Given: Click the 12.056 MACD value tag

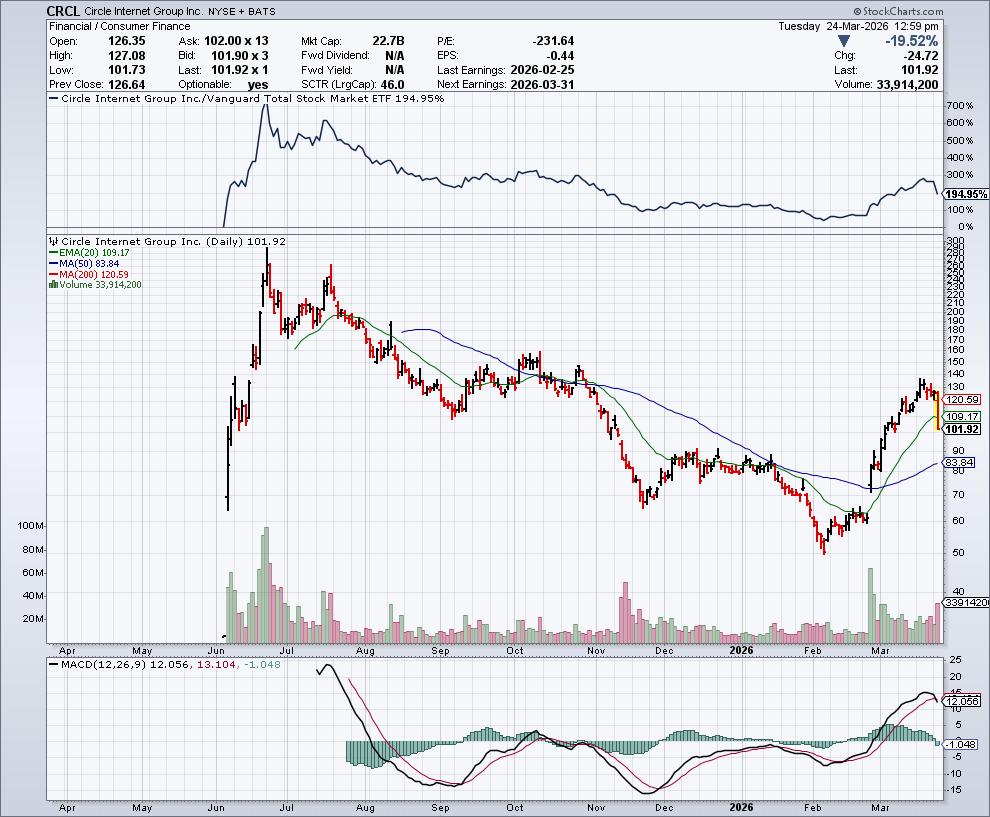Looking at the screenshot, I should (962, 700).
